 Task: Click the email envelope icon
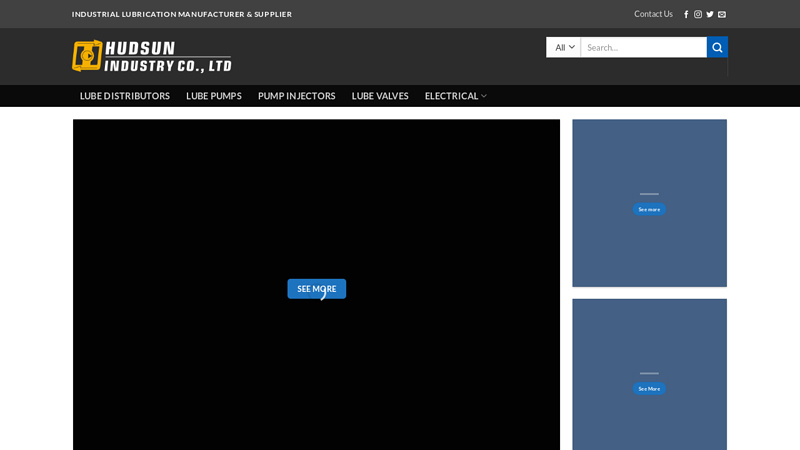click(721, 14)
